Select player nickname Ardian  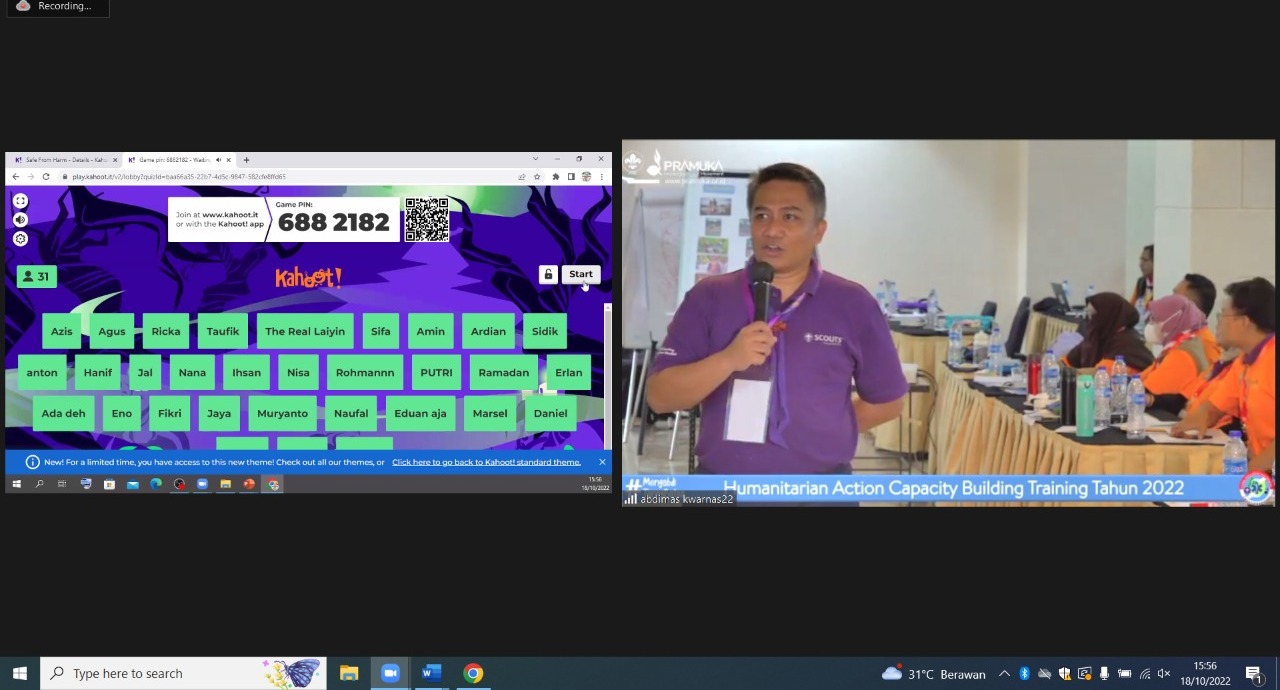coord(488,331)
